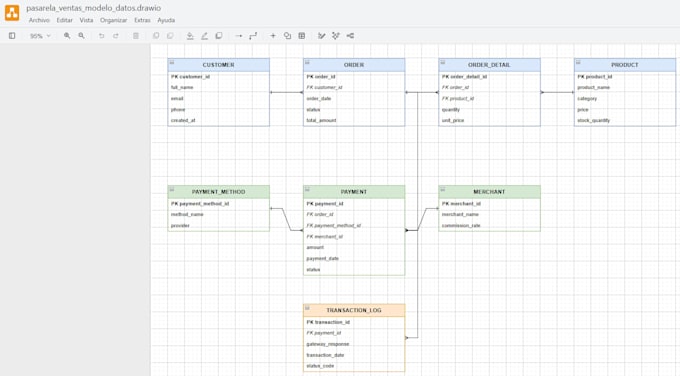Select the TRANSACTION_LOG table header
The width and height of the screenshot is (680, 376).
354,310
